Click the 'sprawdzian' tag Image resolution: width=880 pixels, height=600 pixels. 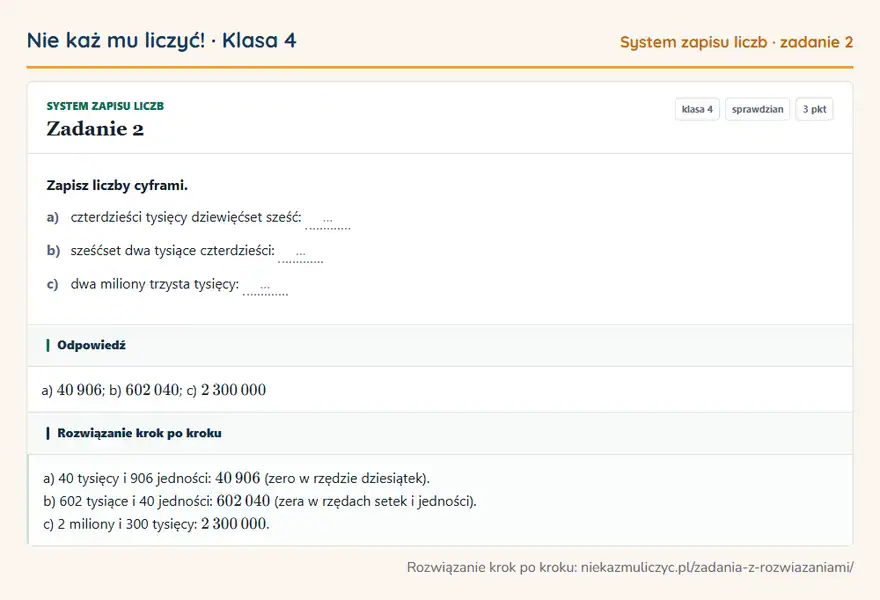(x=757, y=109)
